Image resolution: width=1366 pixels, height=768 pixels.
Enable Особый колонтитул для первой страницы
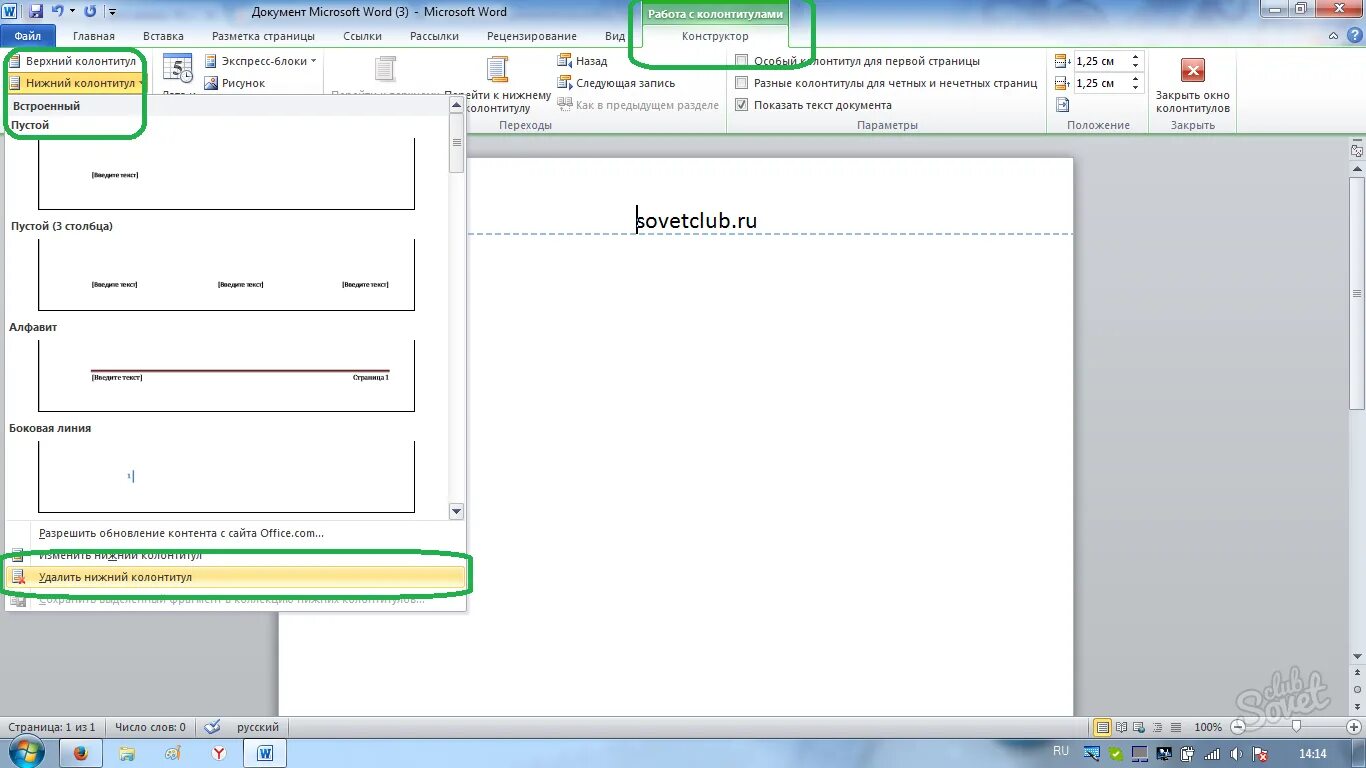[741, 61]
